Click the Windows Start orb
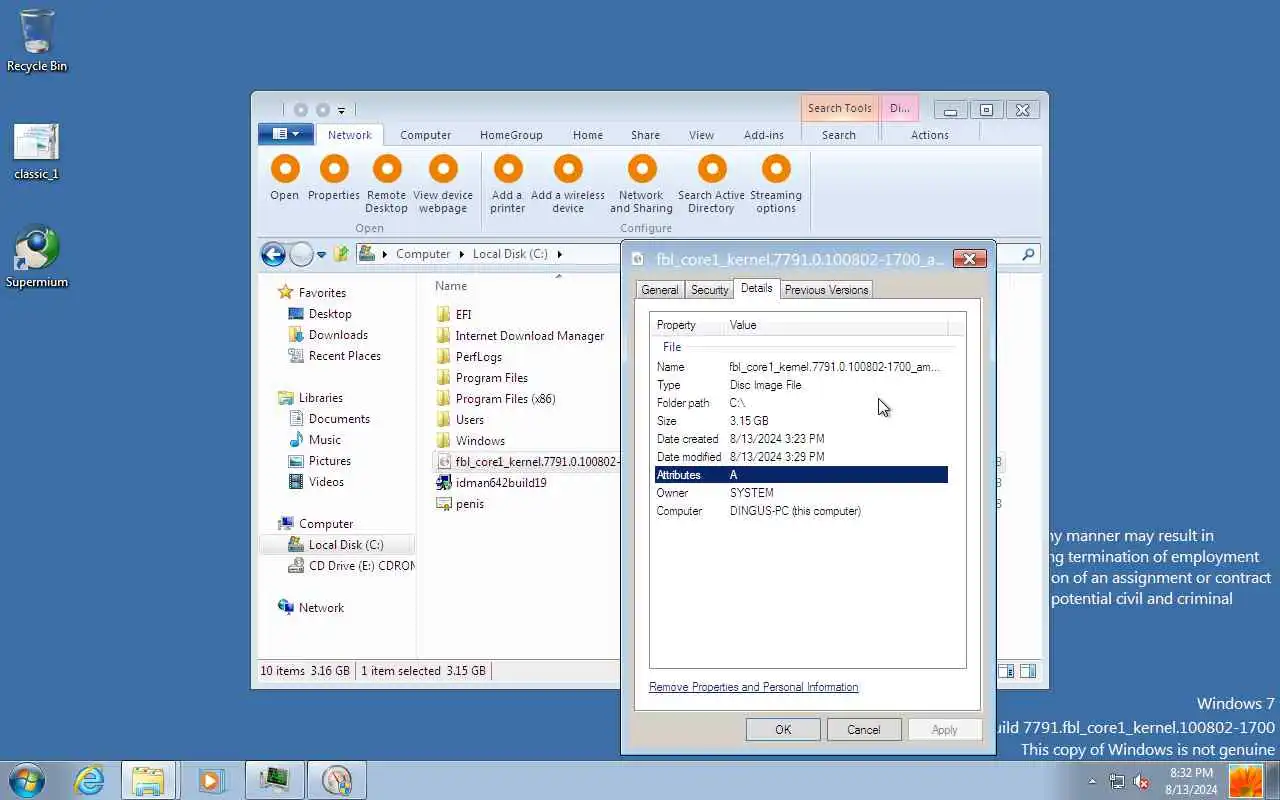Viewport: 1280px width, 800px height. pyautogui.click(x=26, y=780)
